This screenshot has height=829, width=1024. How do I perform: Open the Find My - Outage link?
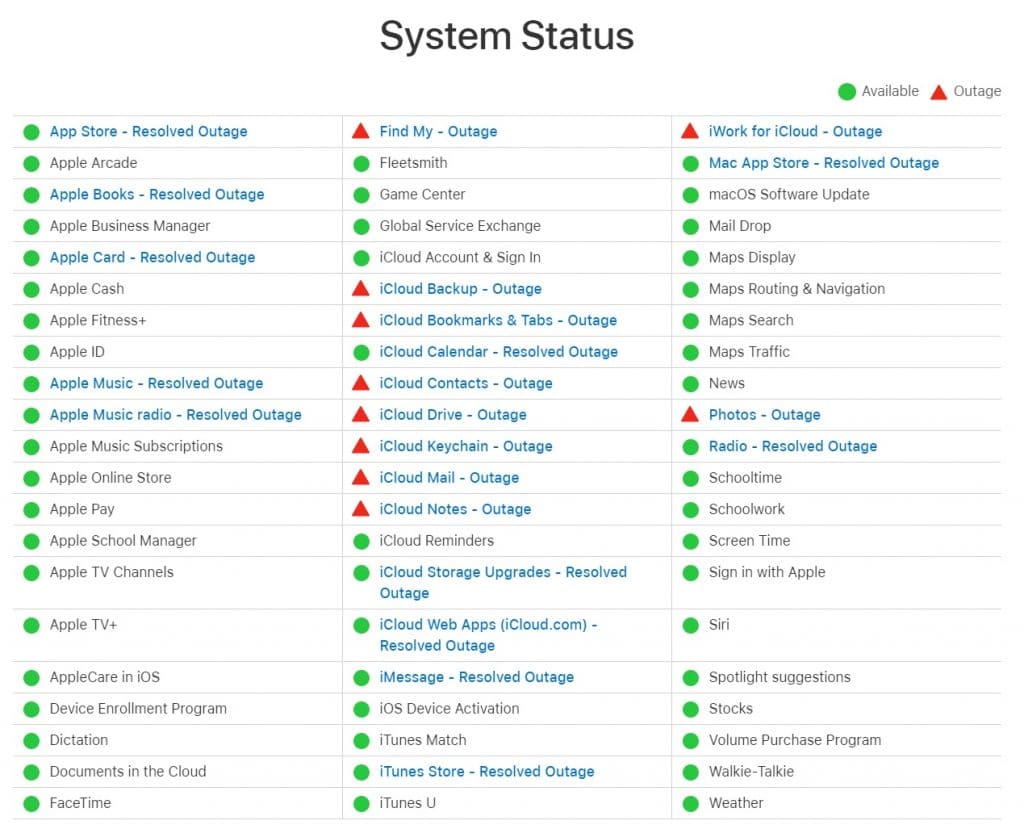pos(438,131)
